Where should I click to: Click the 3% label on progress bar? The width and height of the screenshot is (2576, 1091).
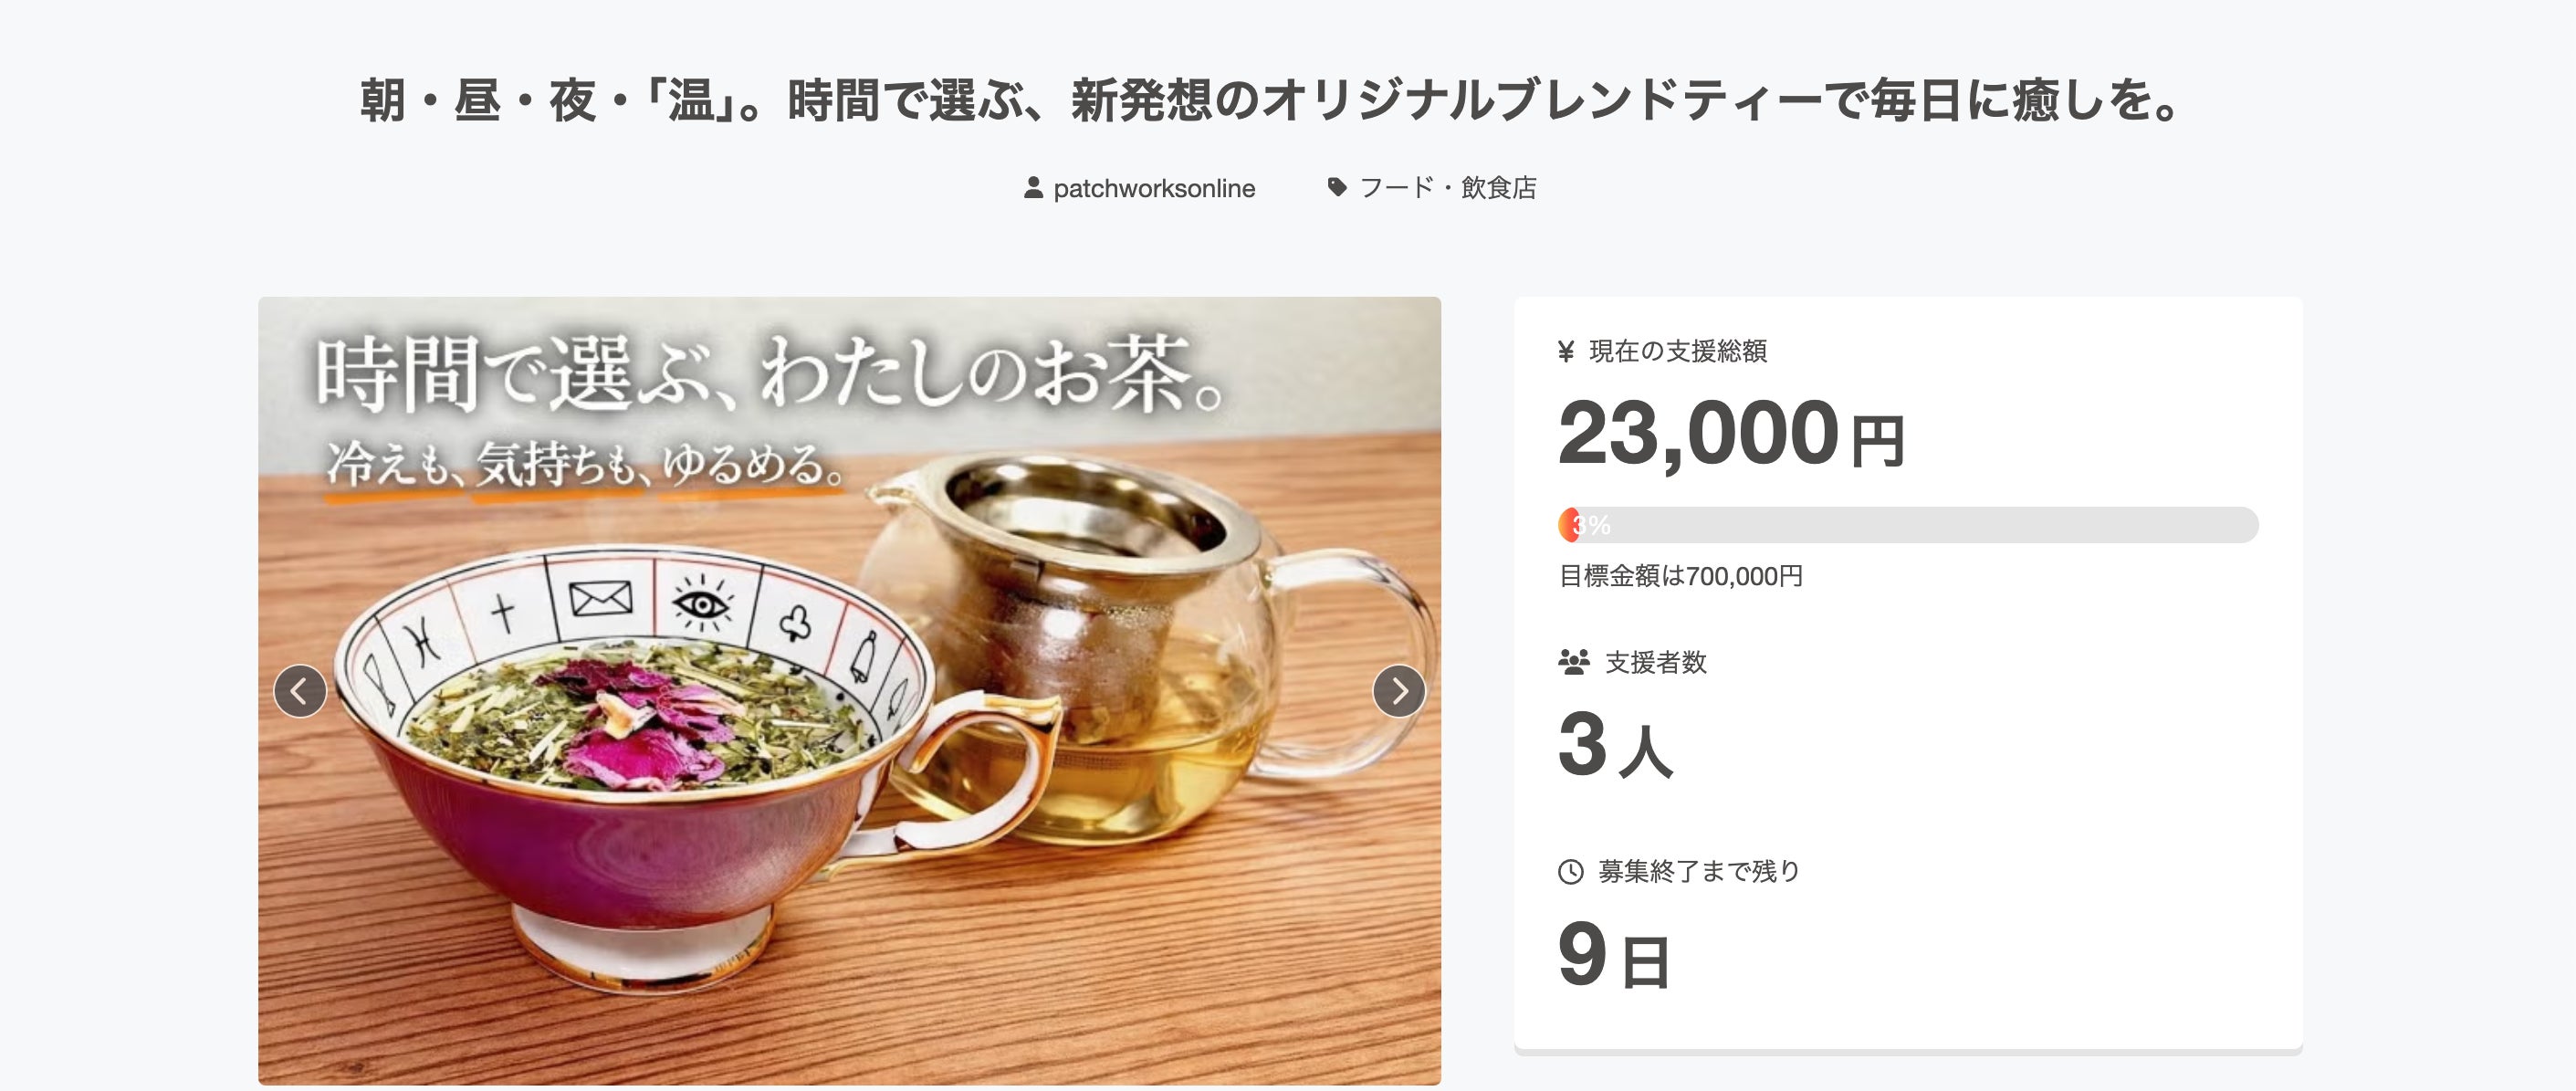click(1591, 525)
